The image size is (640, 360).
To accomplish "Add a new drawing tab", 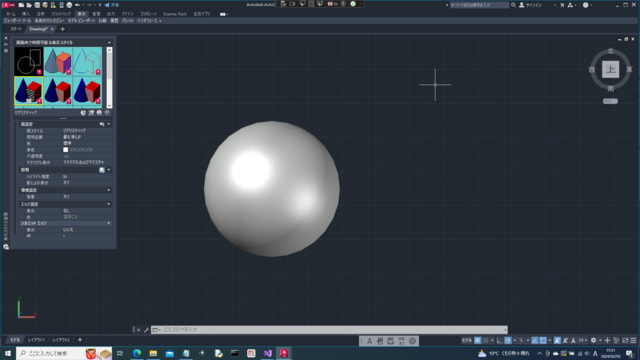I will click(x=62, y=29).
